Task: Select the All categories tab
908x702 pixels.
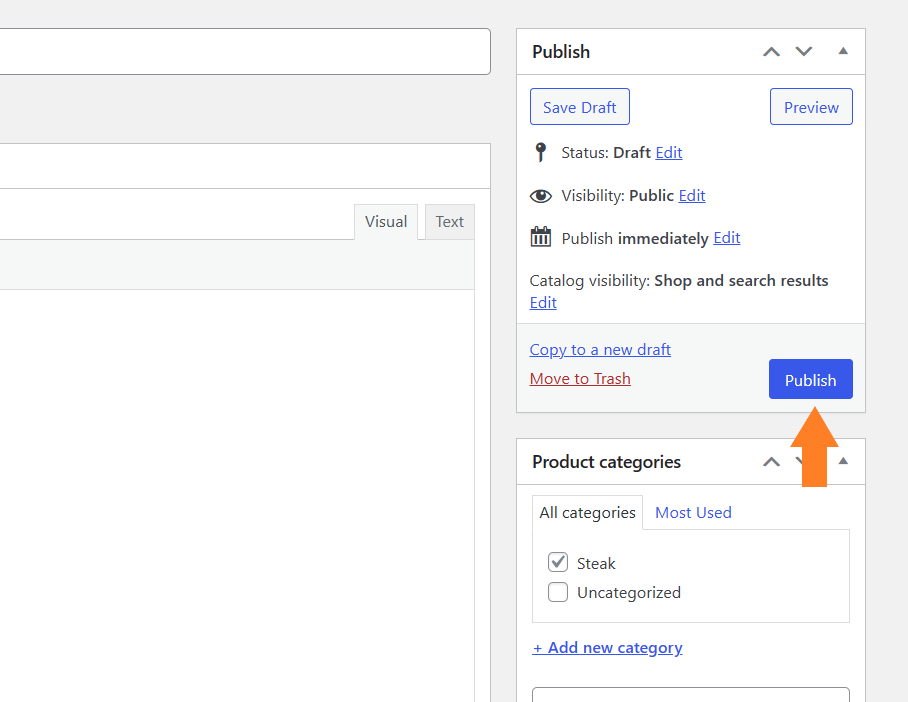Action: coord(587,513)
